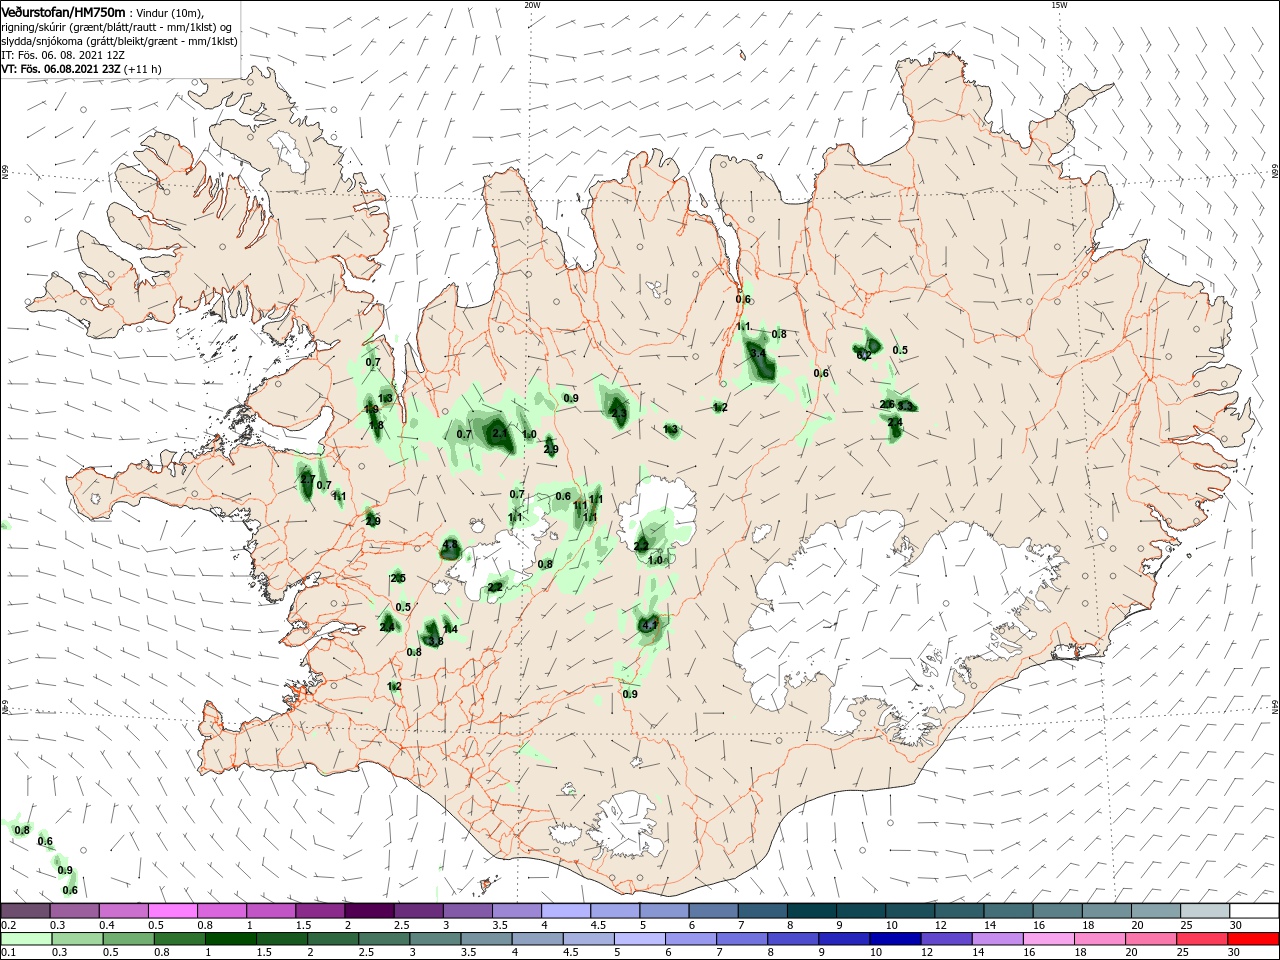This screenshot has width=1280, height=960.
Task: Click the 2.7 value on the Snæfellsnes peninsula
Action: [x=307, y=480]
